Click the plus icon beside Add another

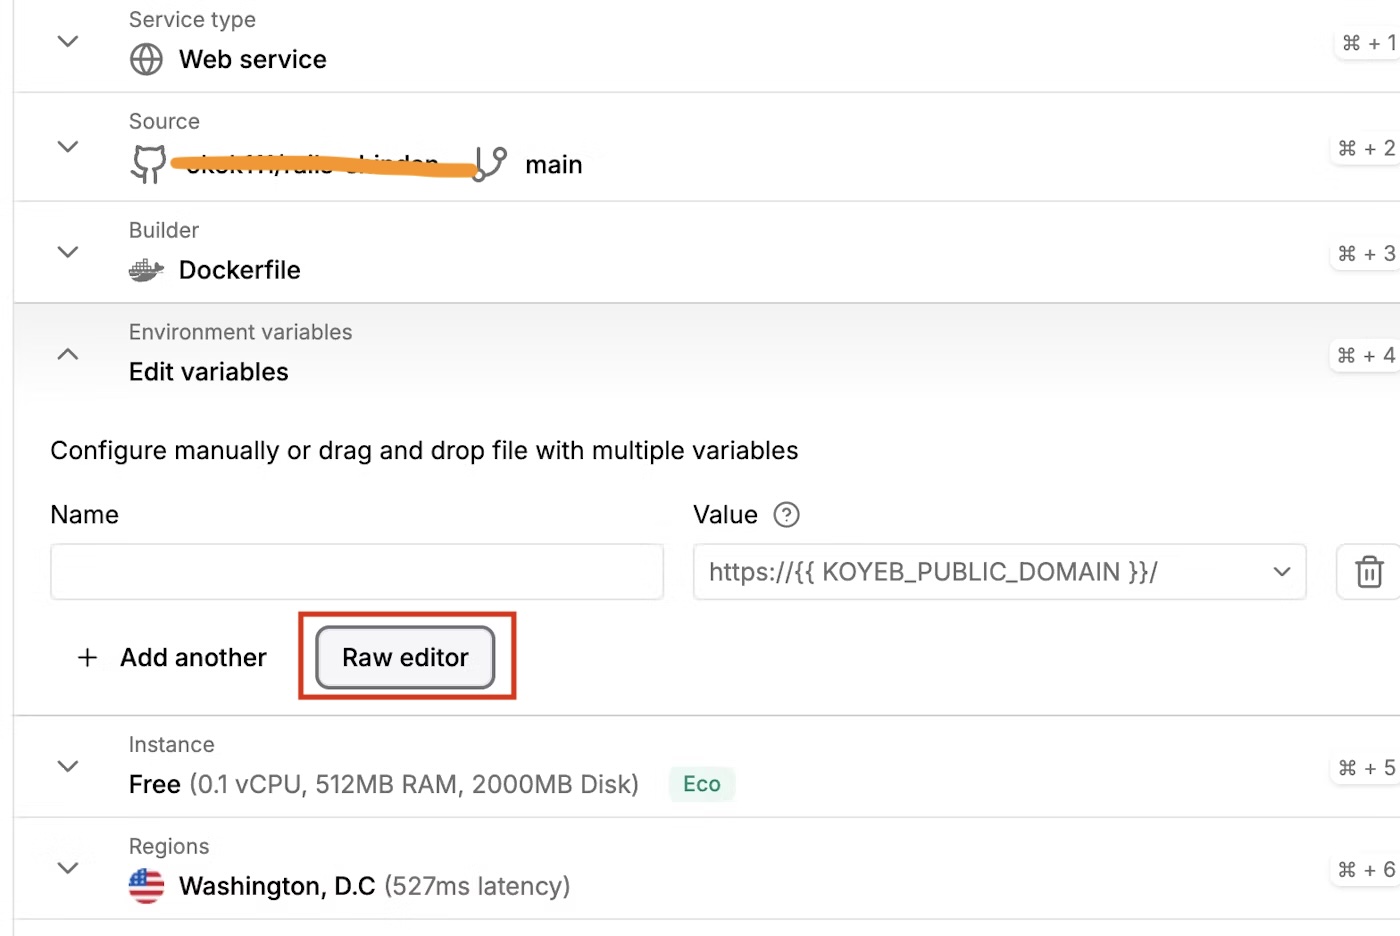(x=88, y=657)
